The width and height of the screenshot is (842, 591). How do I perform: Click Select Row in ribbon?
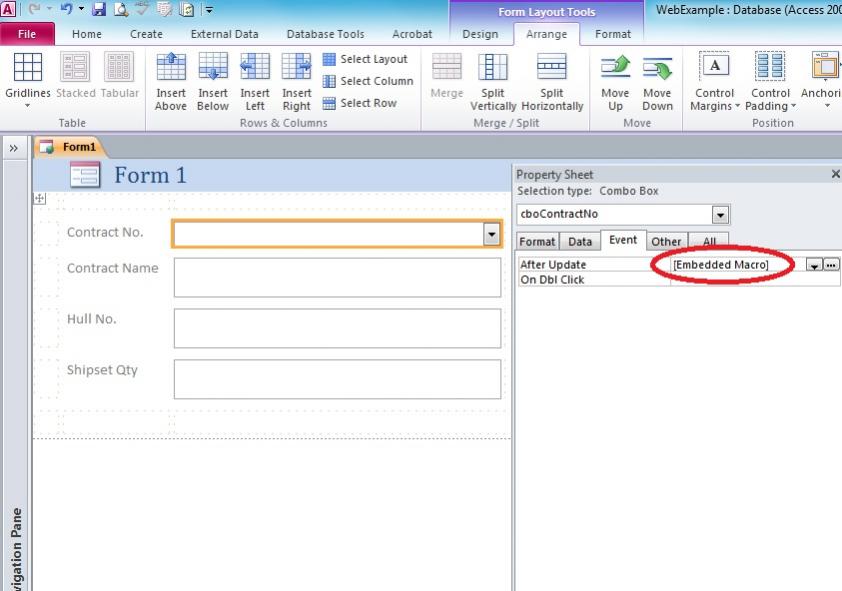click(x=360, y=103)
